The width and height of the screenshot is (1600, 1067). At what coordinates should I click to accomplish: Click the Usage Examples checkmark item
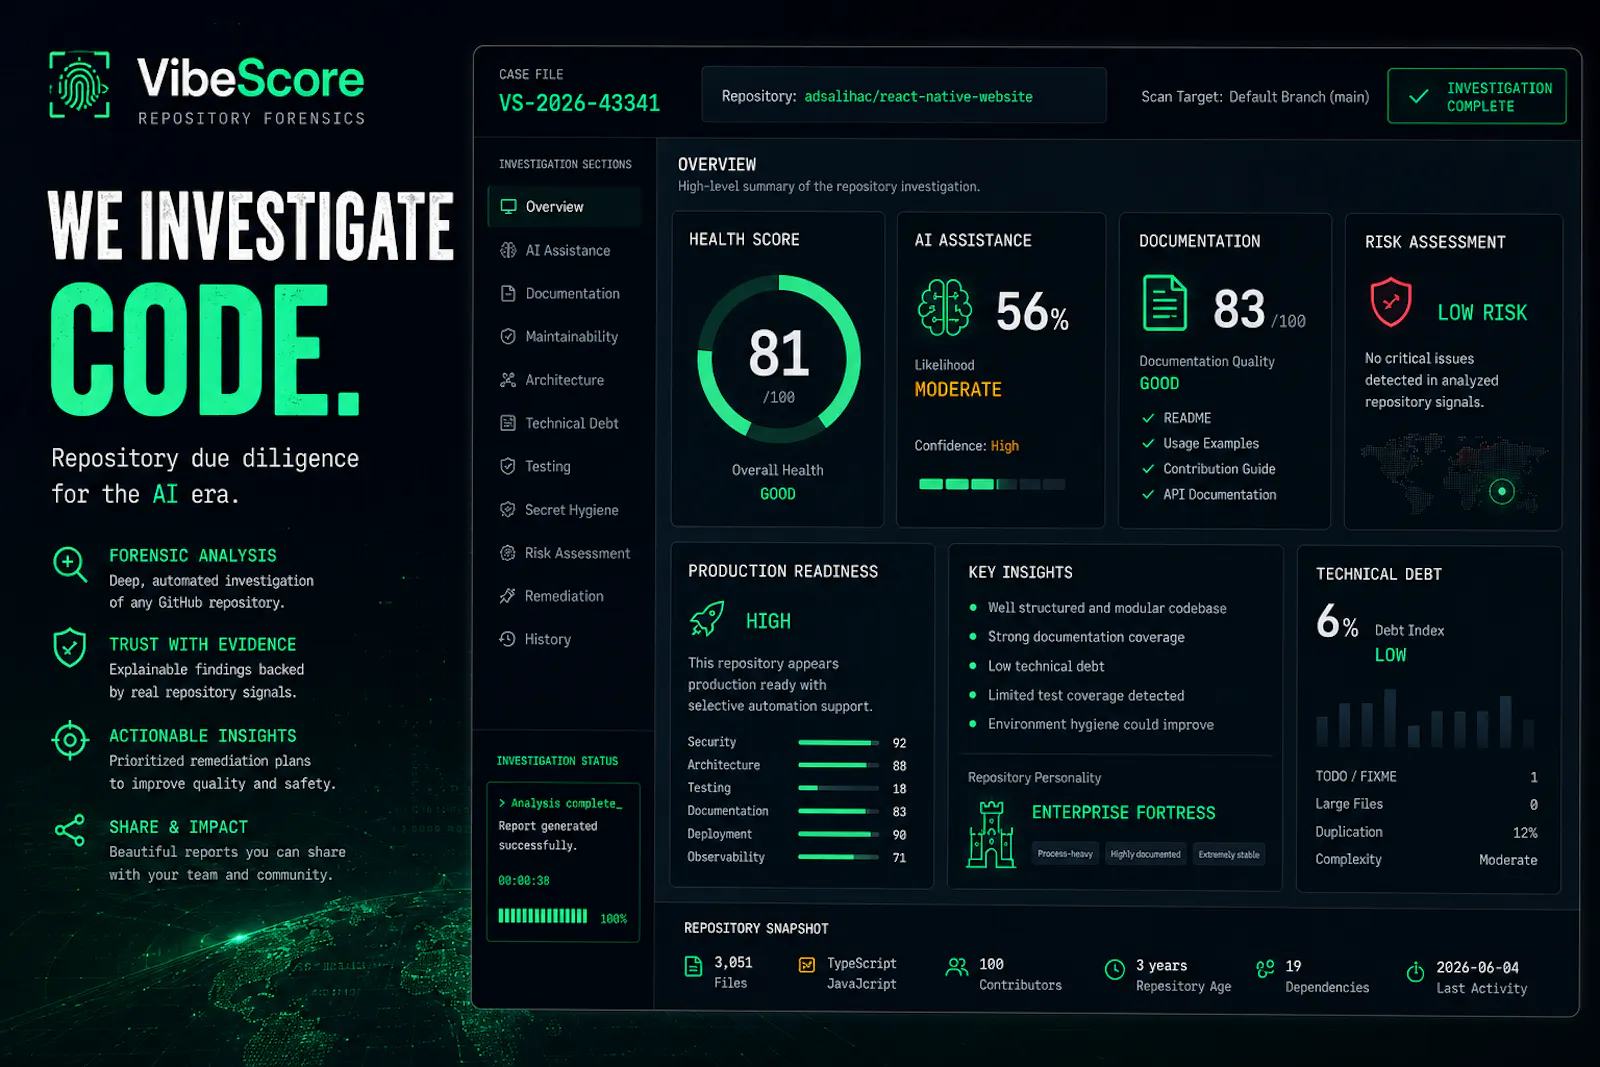pyautogui.click(x=1200, y=443)
